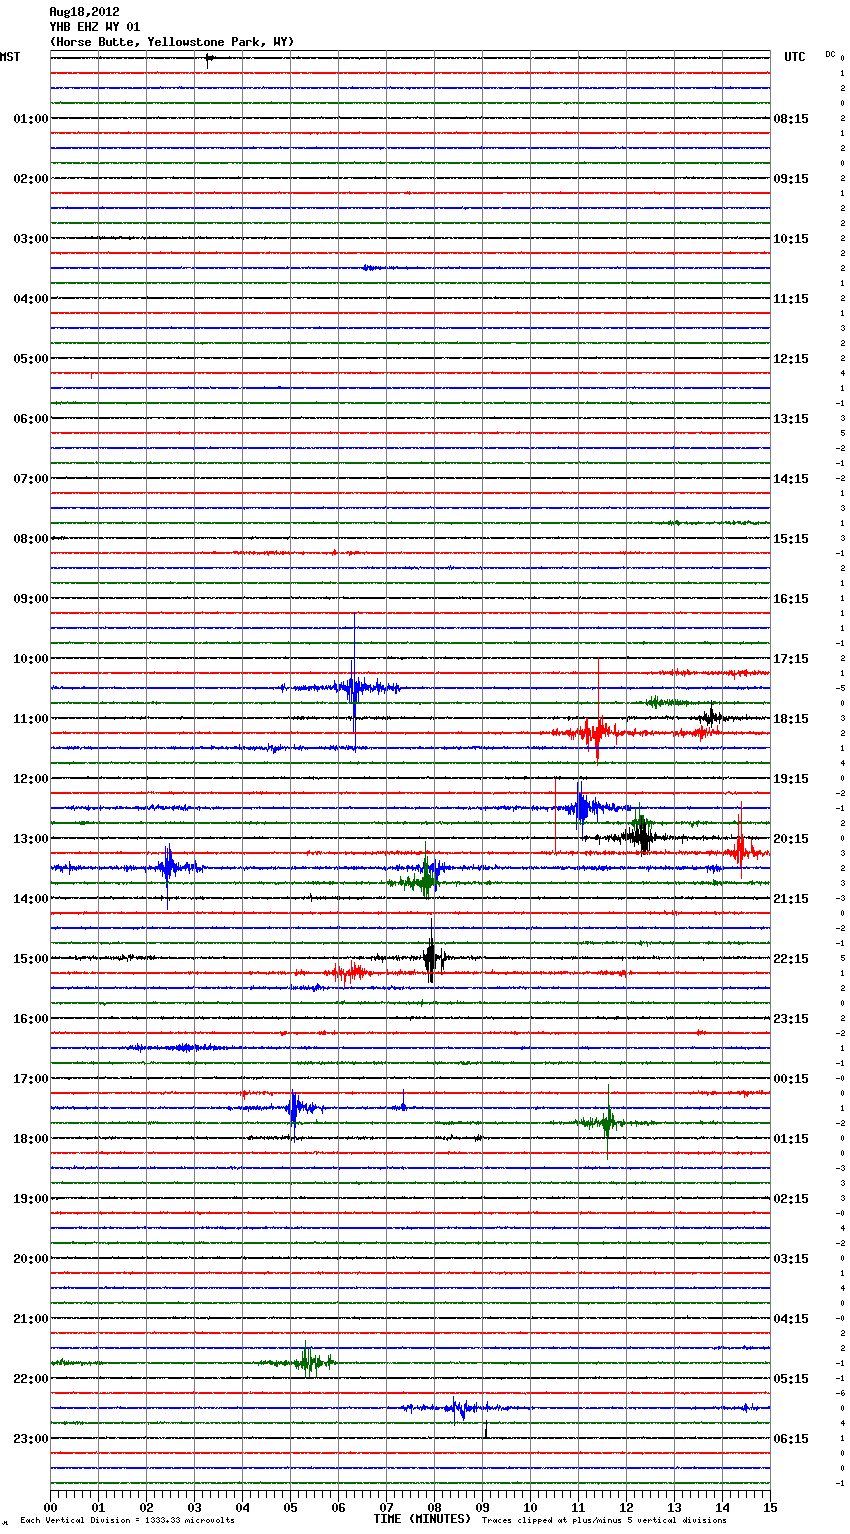
Task: Click the '04:15' UTC time label
Action: [x=791, y=1318]
